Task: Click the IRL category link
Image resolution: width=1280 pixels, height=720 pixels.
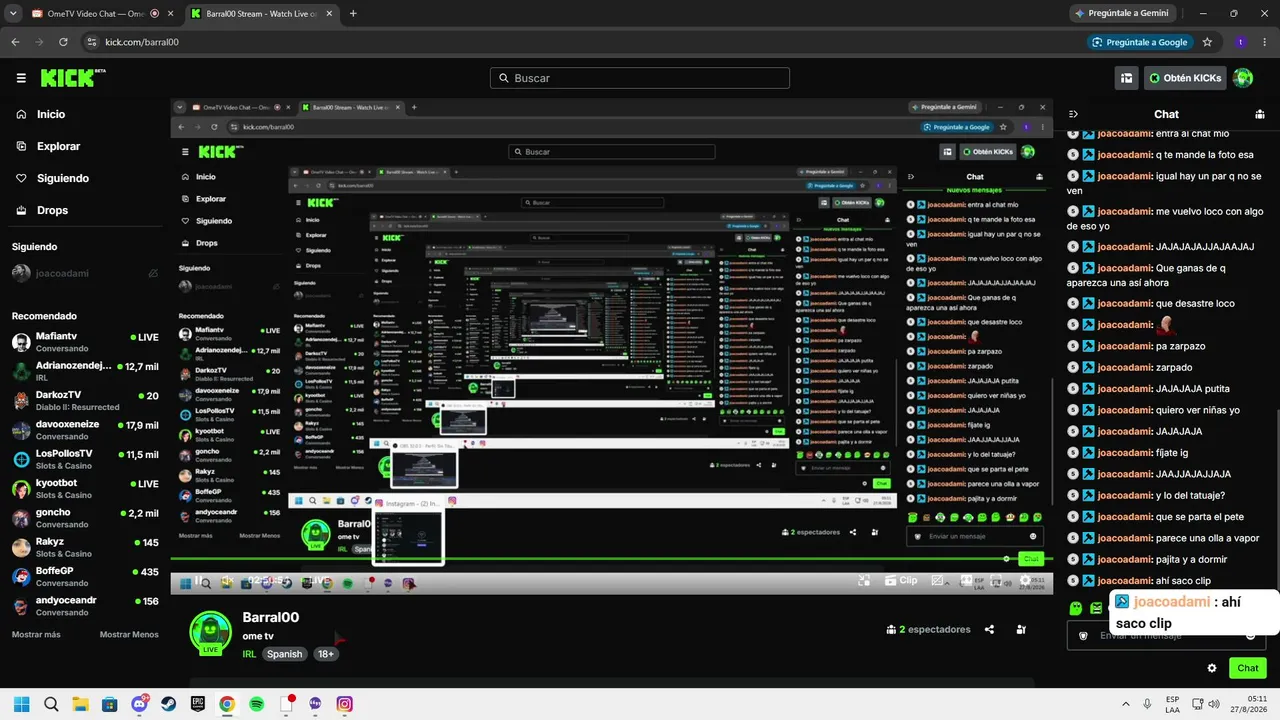Action: (x=249, y=654)
